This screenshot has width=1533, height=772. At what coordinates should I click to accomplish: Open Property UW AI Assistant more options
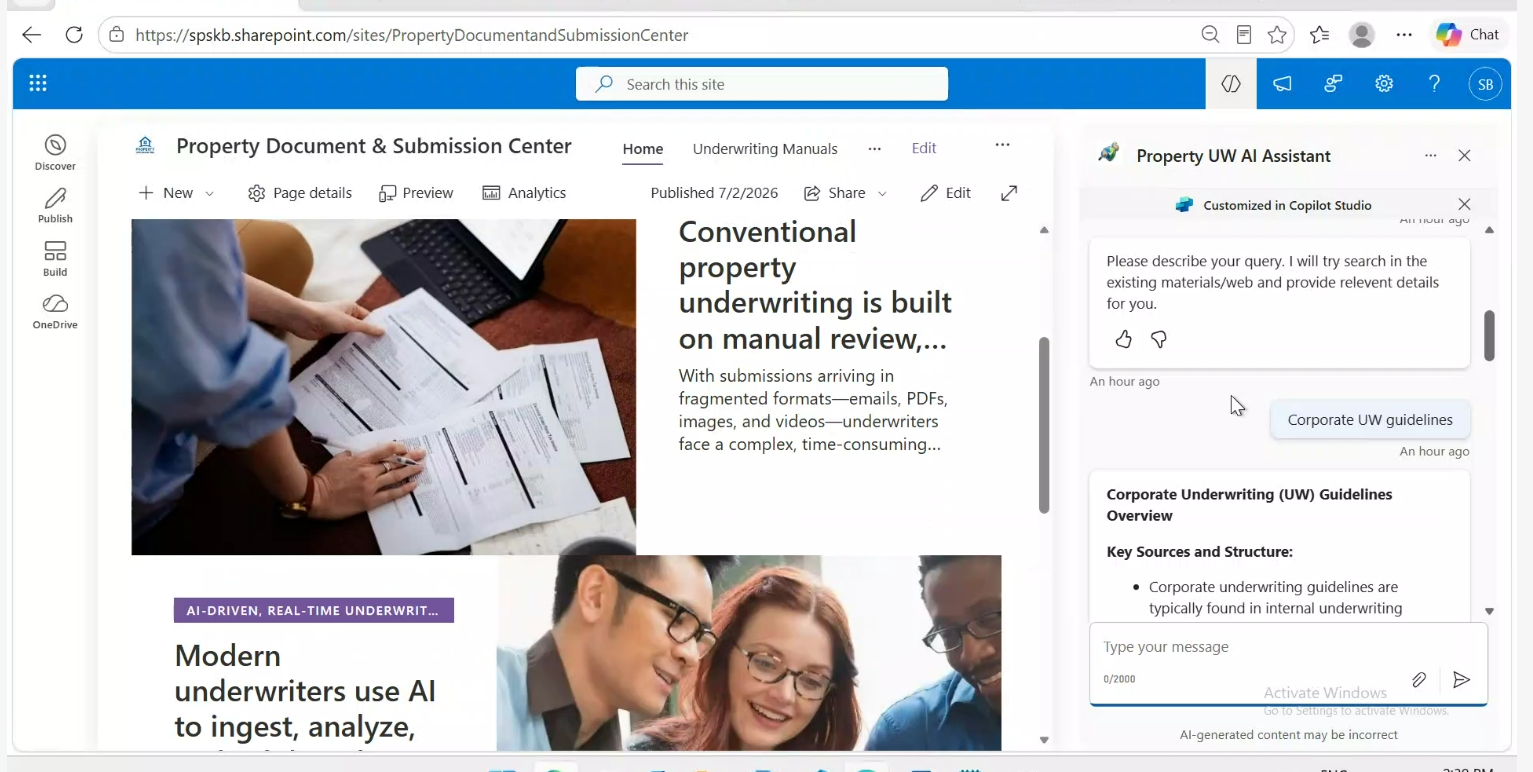click(x=1431, y=156)
